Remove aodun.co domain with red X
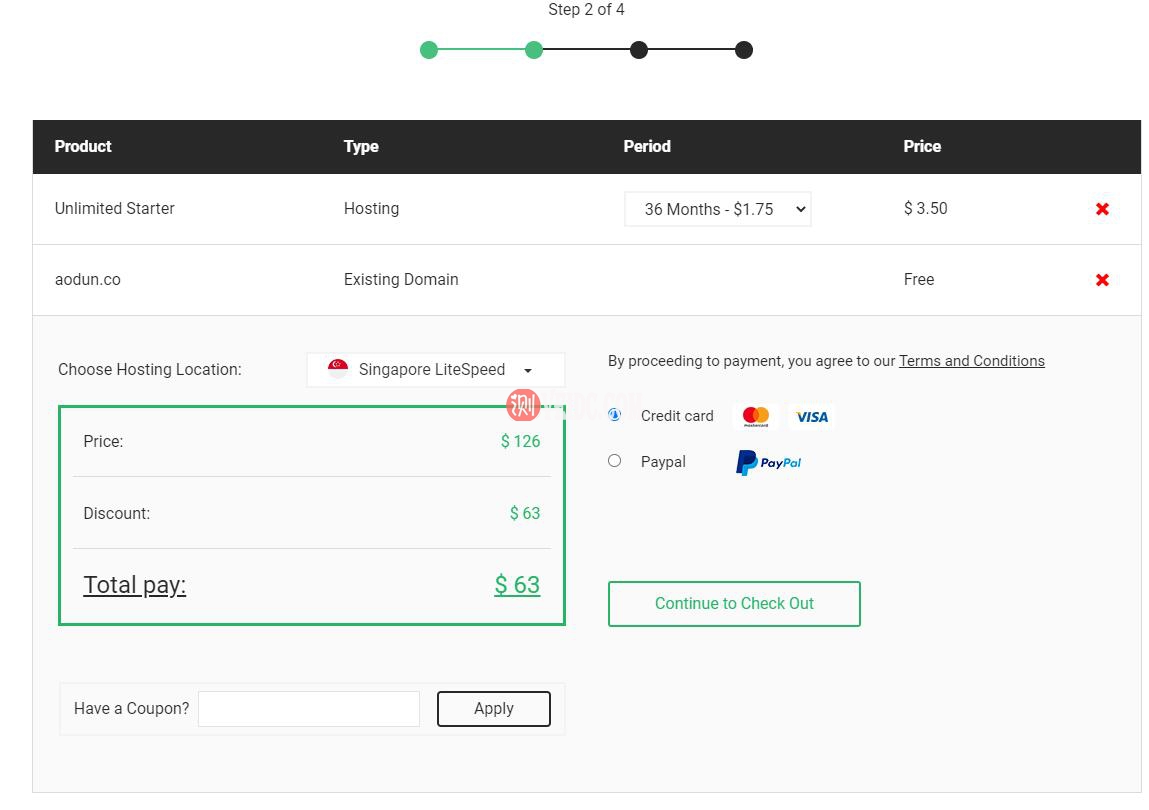The image size is (1149, 810). pos(1102,280)
